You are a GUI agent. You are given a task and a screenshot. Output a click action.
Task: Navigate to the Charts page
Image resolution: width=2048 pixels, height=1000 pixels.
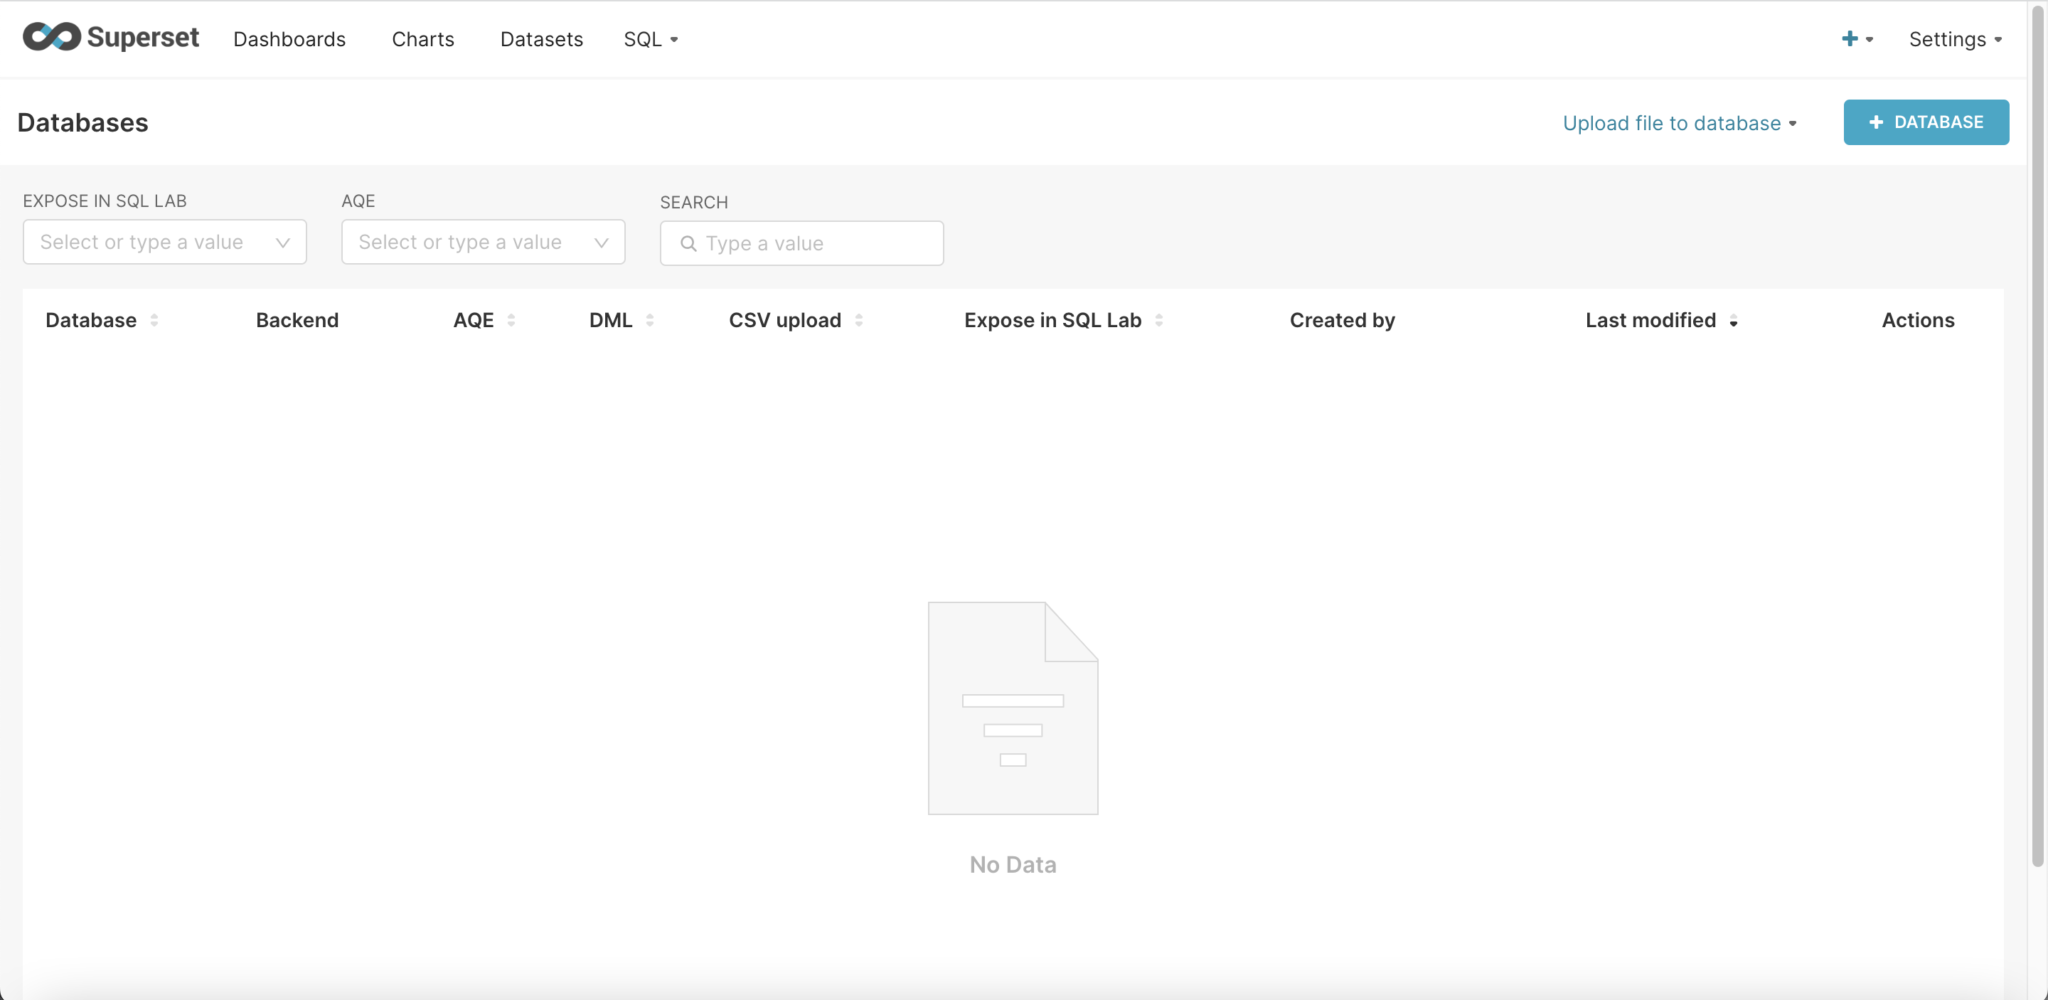click(x=423, y=39)
